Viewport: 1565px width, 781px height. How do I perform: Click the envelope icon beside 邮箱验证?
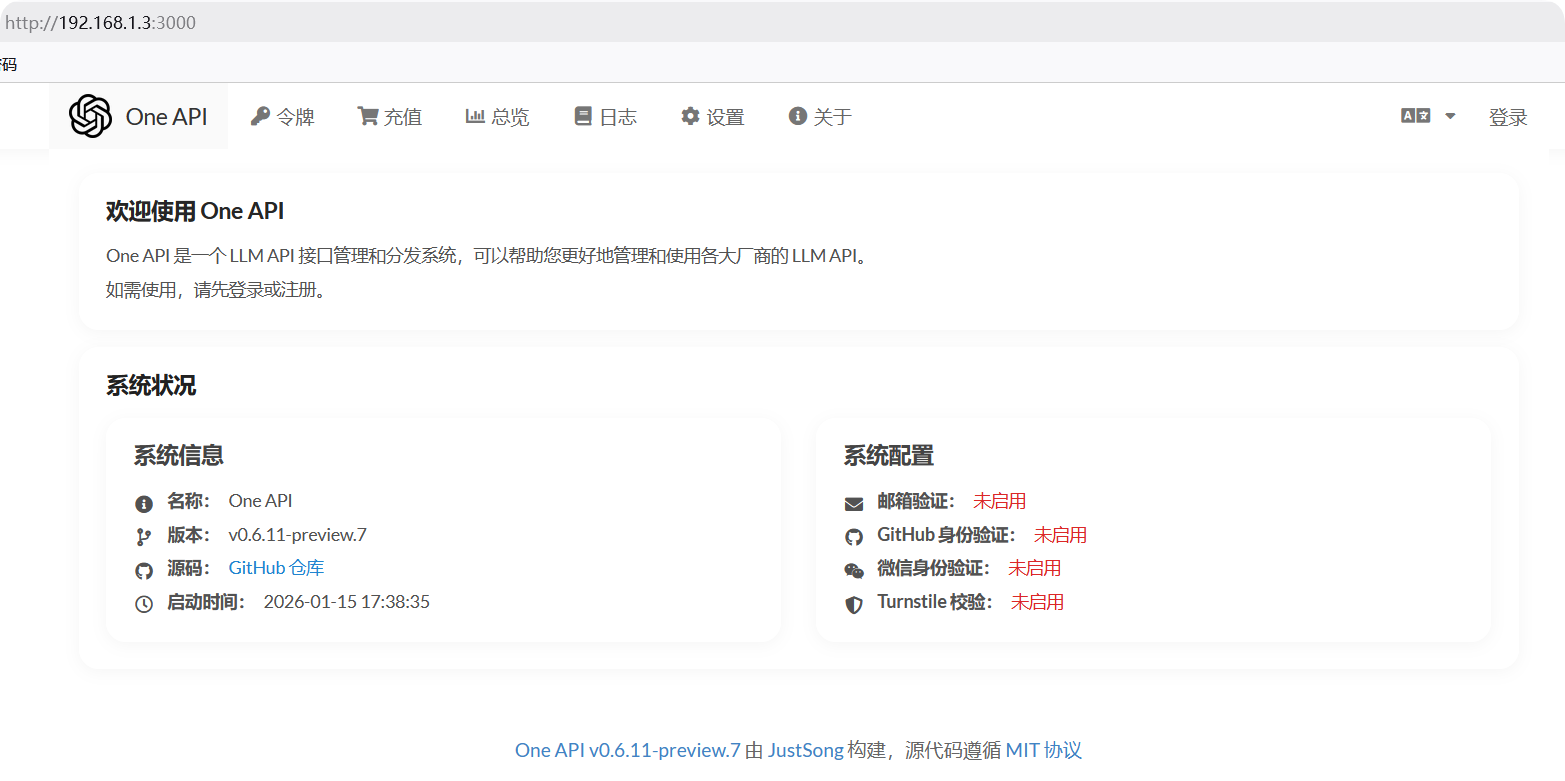853,502
